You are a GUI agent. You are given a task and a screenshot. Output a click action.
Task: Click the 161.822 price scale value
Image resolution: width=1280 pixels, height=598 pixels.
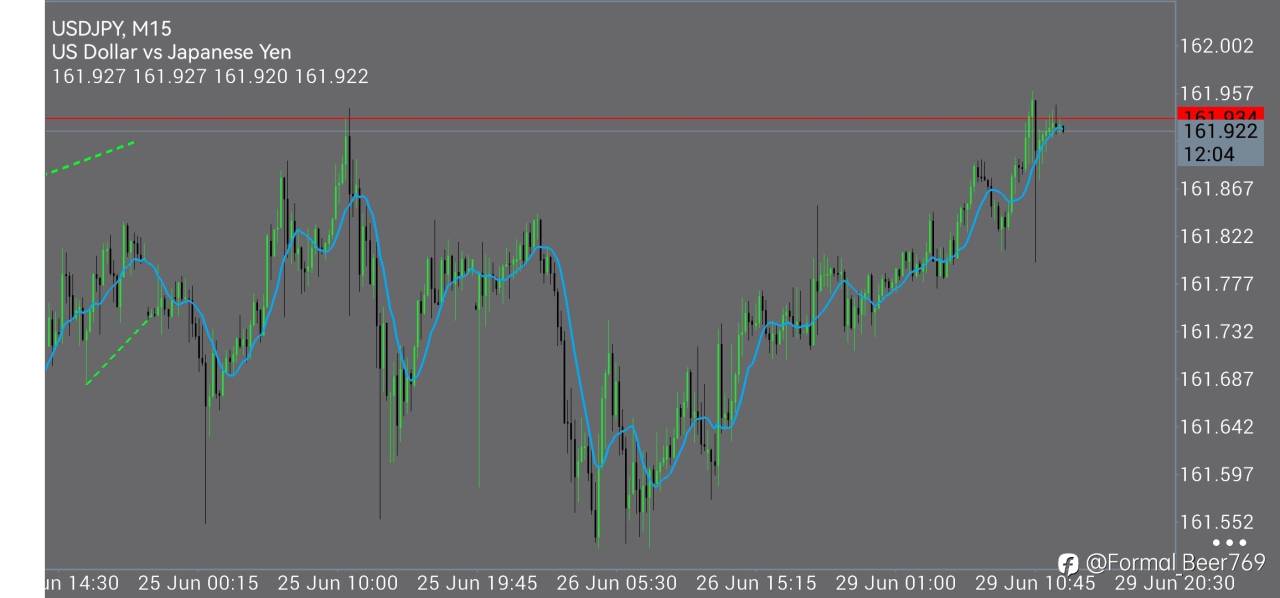(x=1217, y=236)
